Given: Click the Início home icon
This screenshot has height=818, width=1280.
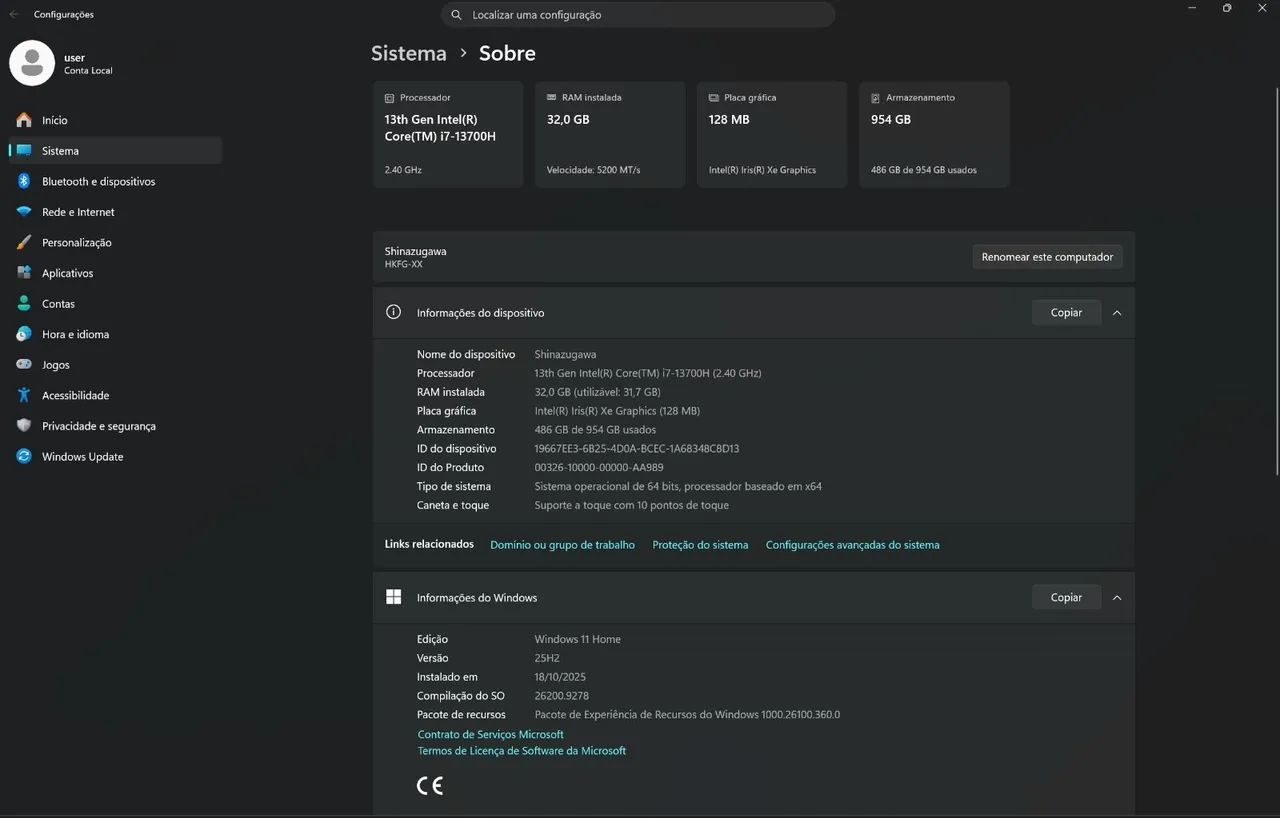Looking at the screenshot, I should 24,120.
